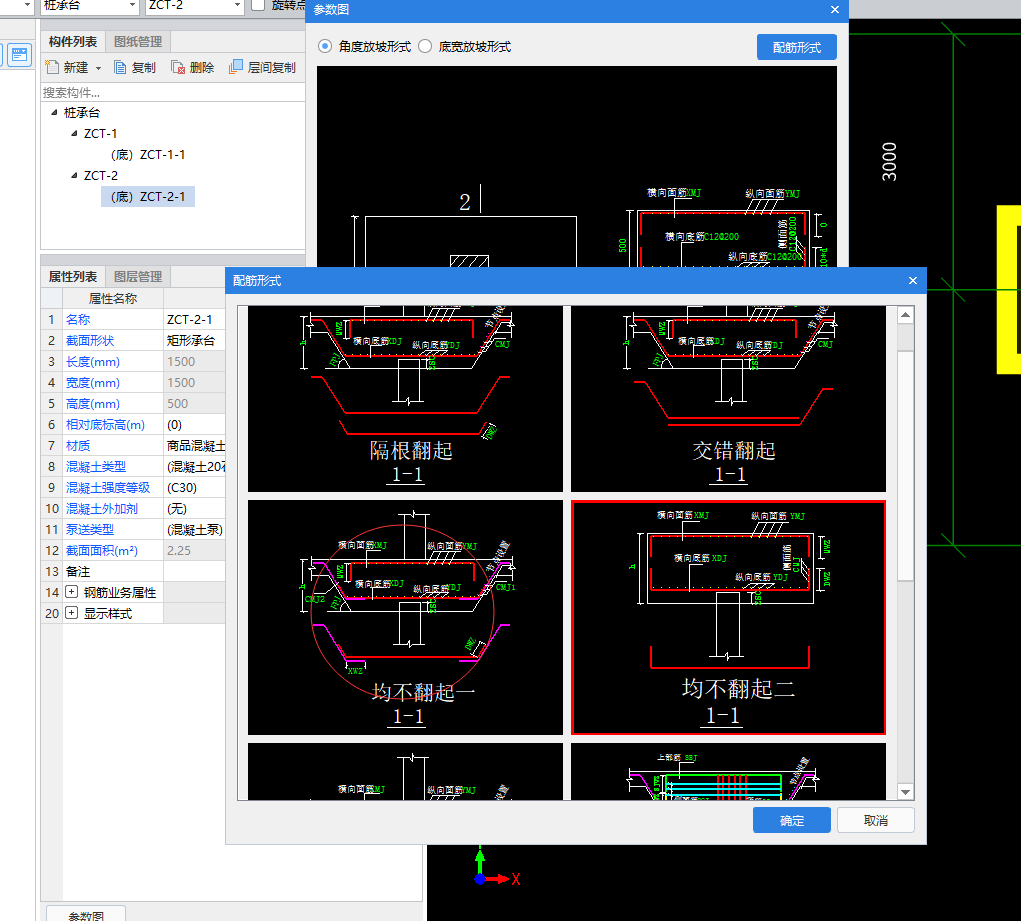
Task: Switch to the 构件列表 tab
Action: (73, 42)
